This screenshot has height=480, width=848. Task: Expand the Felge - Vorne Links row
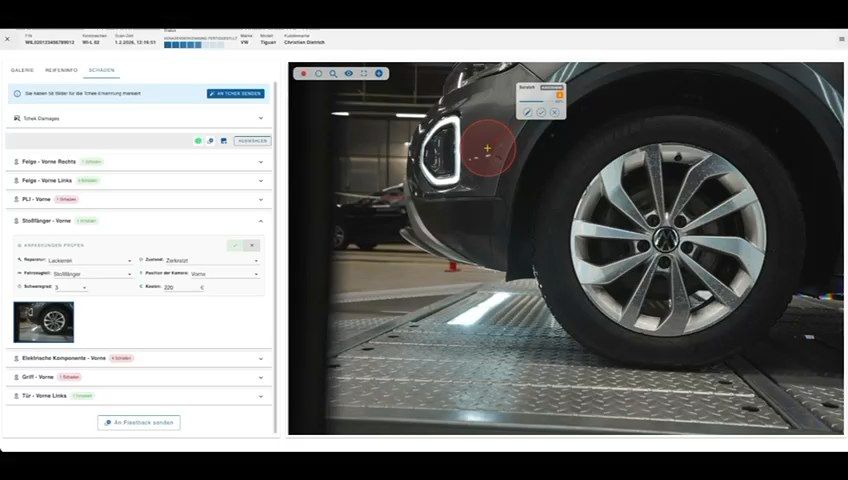138,181
